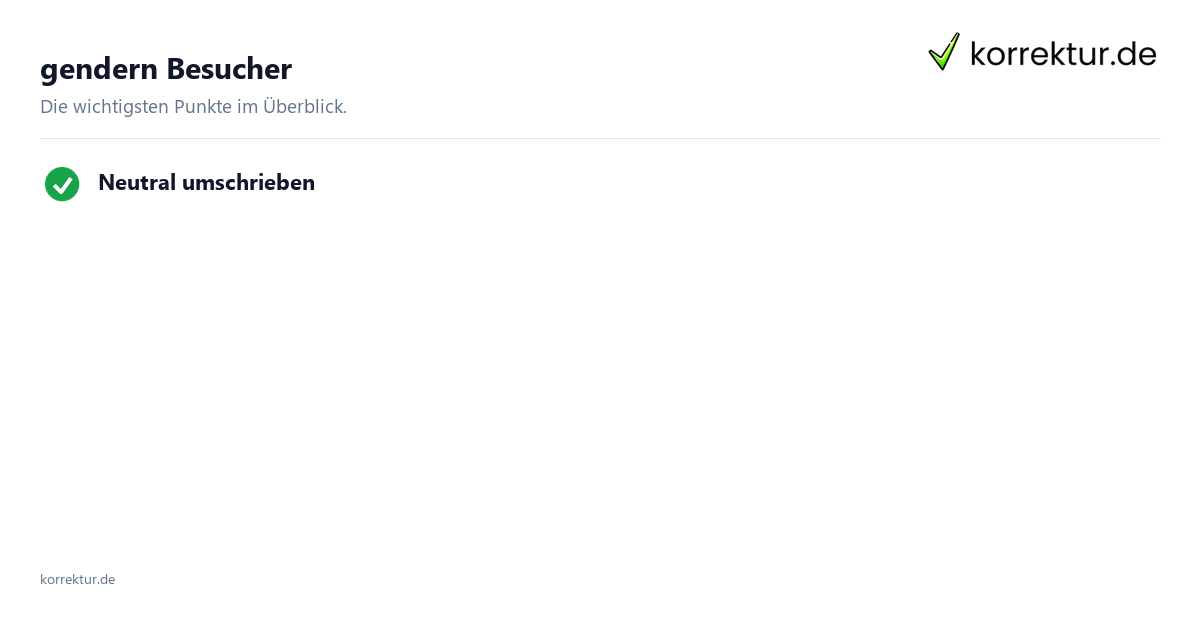Click the word "Punkte" in subtitle
1200x630 pixels.
(201, 106)
